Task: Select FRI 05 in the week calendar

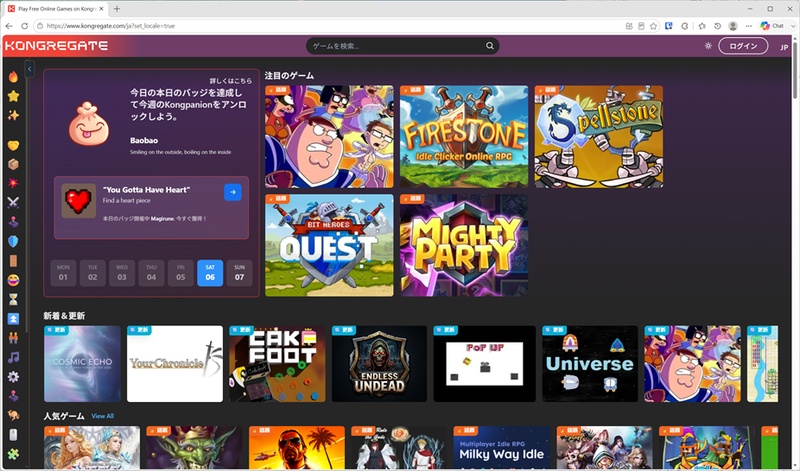Action: pyautogui.click(x=181, y=273)
